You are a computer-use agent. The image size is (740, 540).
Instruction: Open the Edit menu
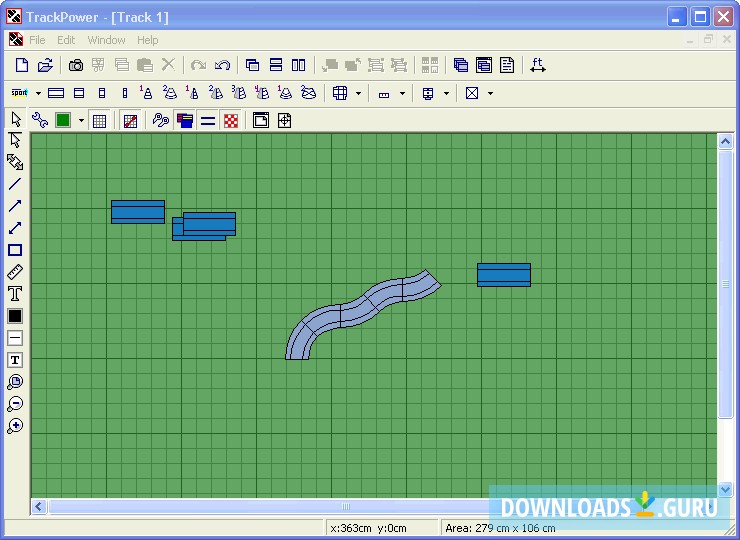66,40
